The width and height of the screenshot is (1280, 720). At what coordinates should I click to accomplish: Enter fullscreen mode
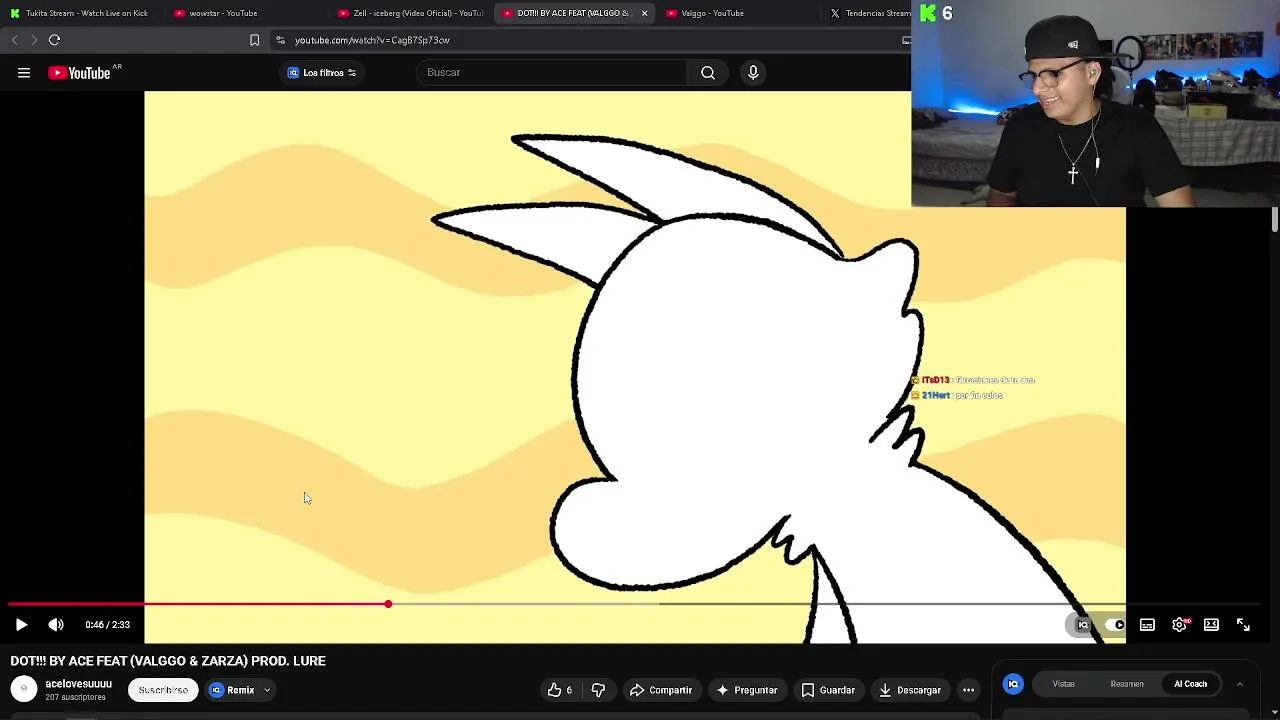1243,625
